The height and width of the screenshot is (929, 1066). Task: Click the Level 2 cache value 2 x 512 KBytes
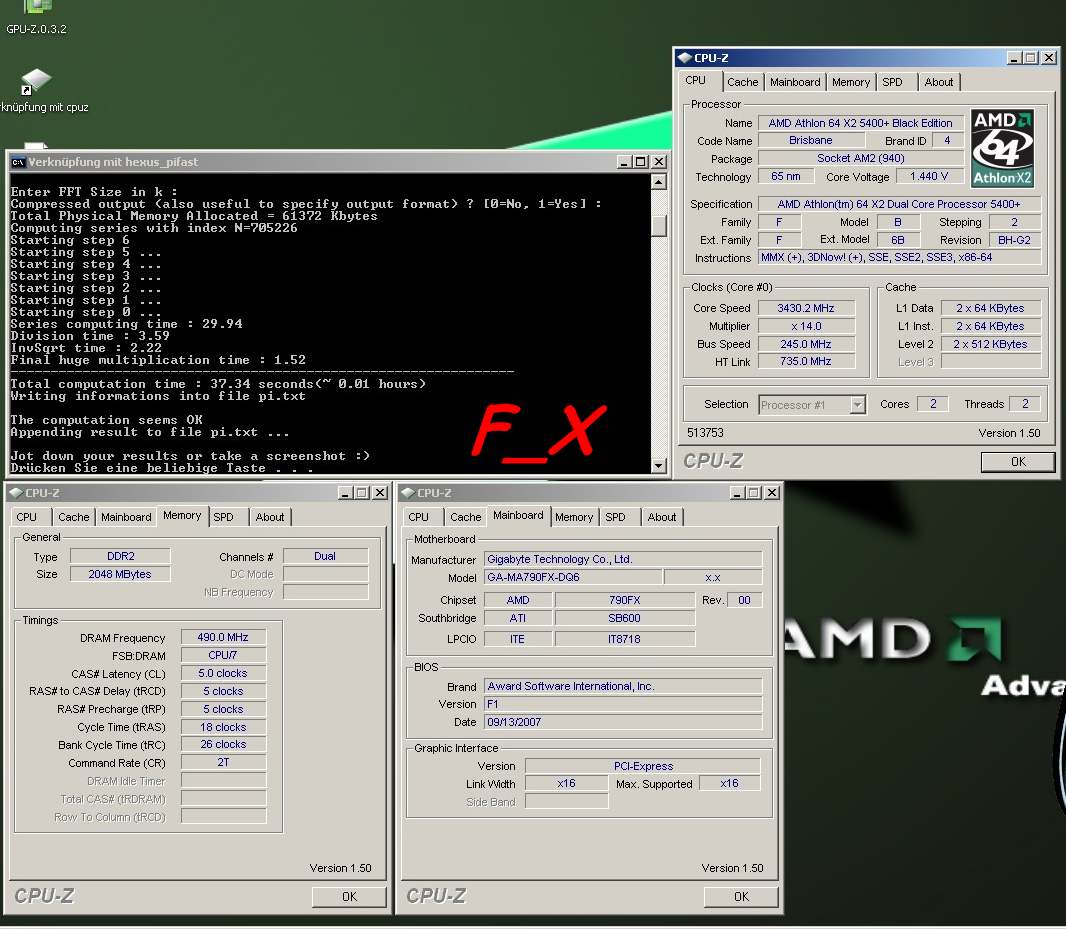pyautogui.click(x=990, y=344)
